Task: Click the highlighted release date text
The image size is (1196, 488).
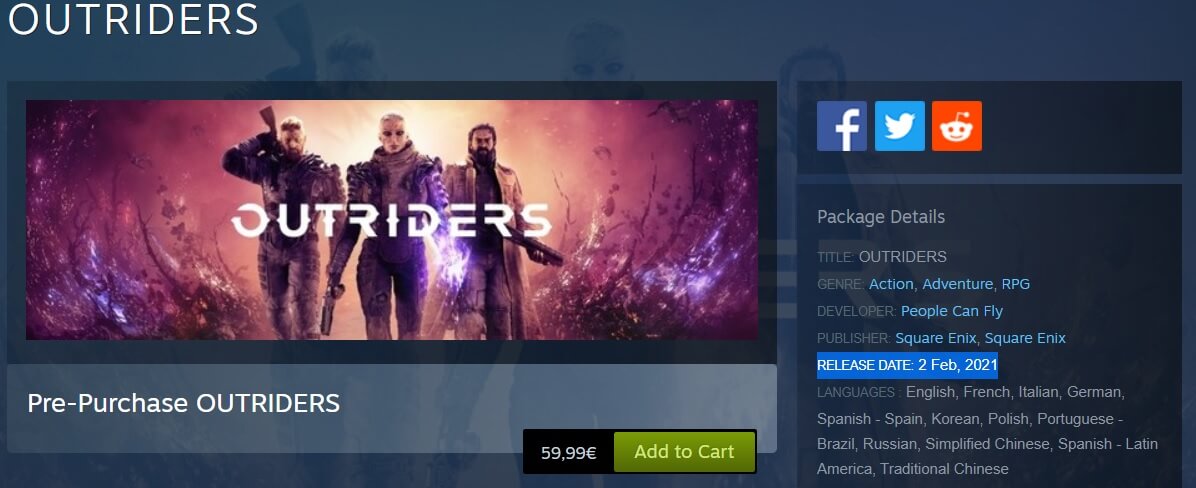Action: click(x=907, y=365)
